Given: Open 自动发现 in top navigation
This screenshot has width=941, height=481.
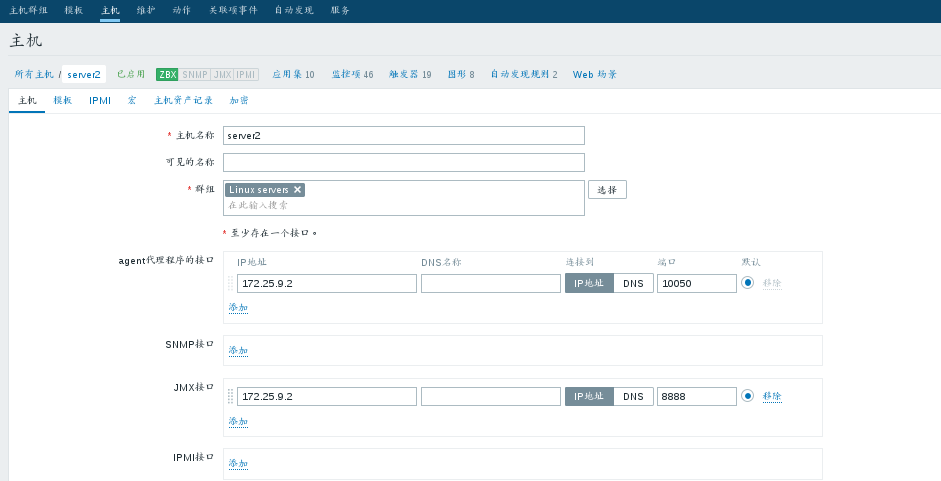Looking at the screenshot, I should [294, 10].
